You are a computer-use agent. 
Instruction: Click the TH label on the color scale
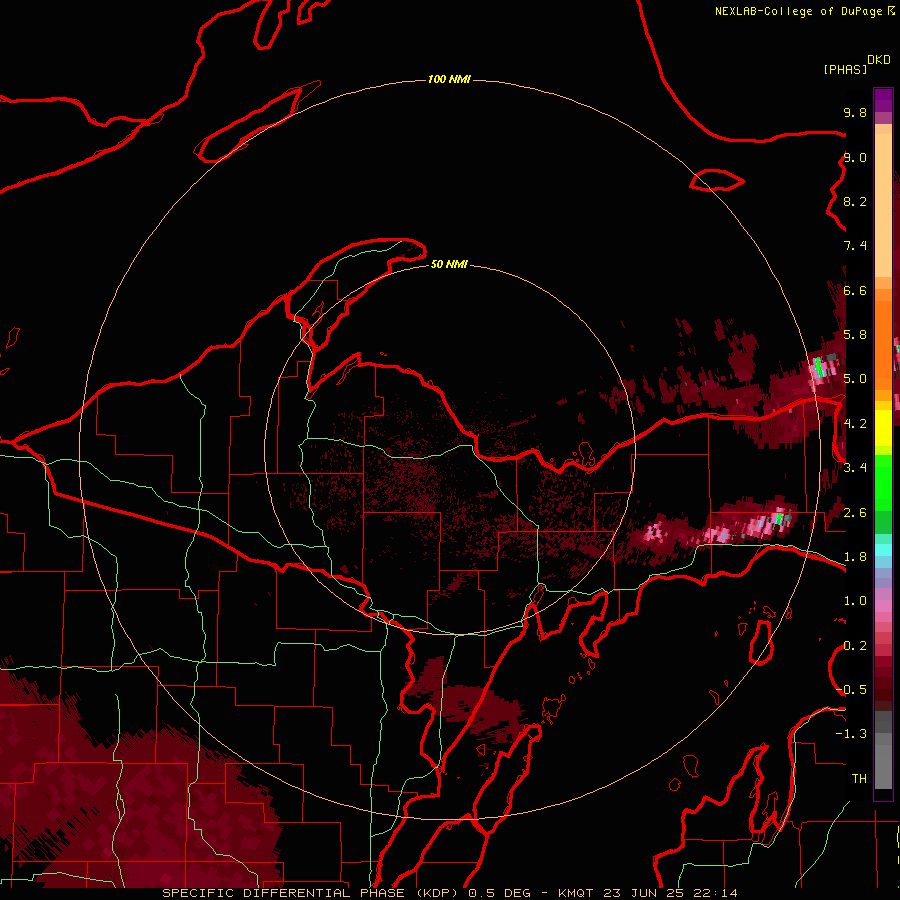(859, 778)
